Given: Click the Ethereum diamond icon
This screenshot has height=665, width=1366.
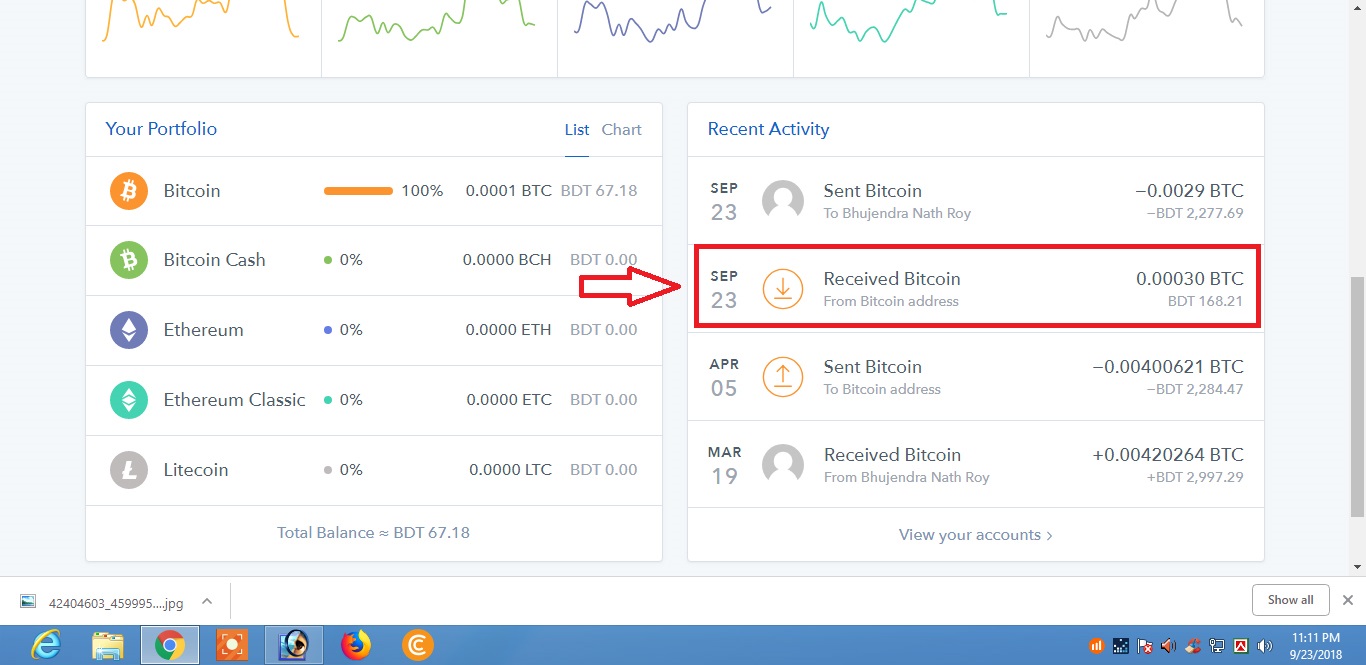Looking at the screenshot, I should tap(129, 330).
